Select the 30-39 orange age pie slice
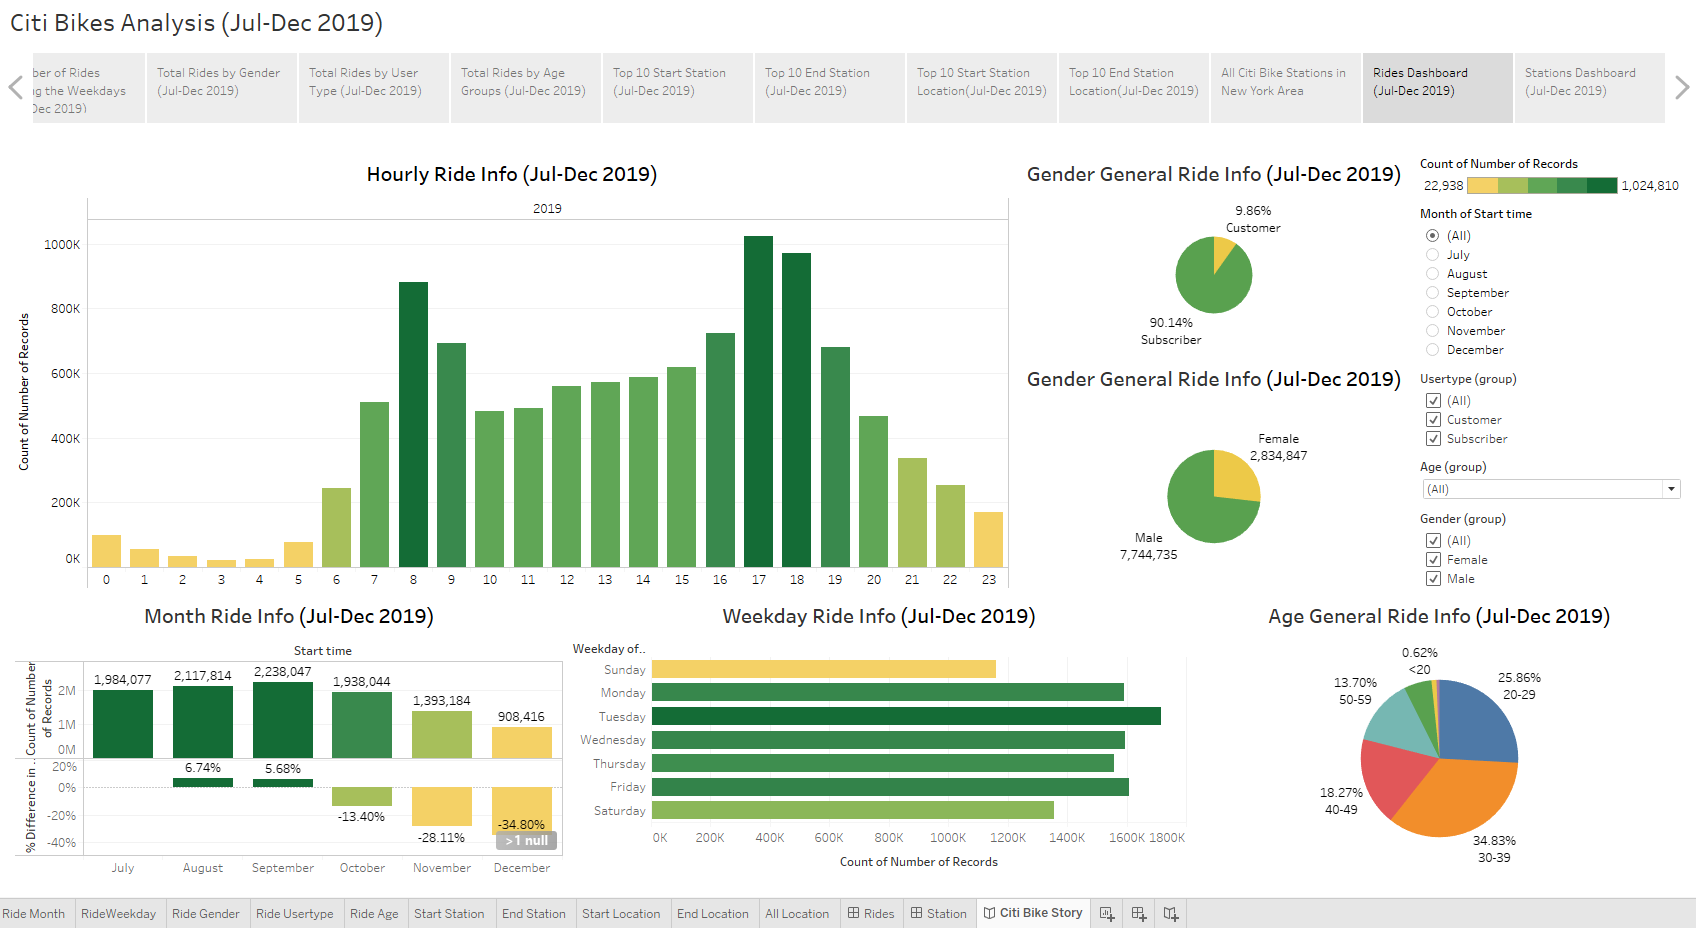The image size is (1696, 928). (x=1455, y=802)
